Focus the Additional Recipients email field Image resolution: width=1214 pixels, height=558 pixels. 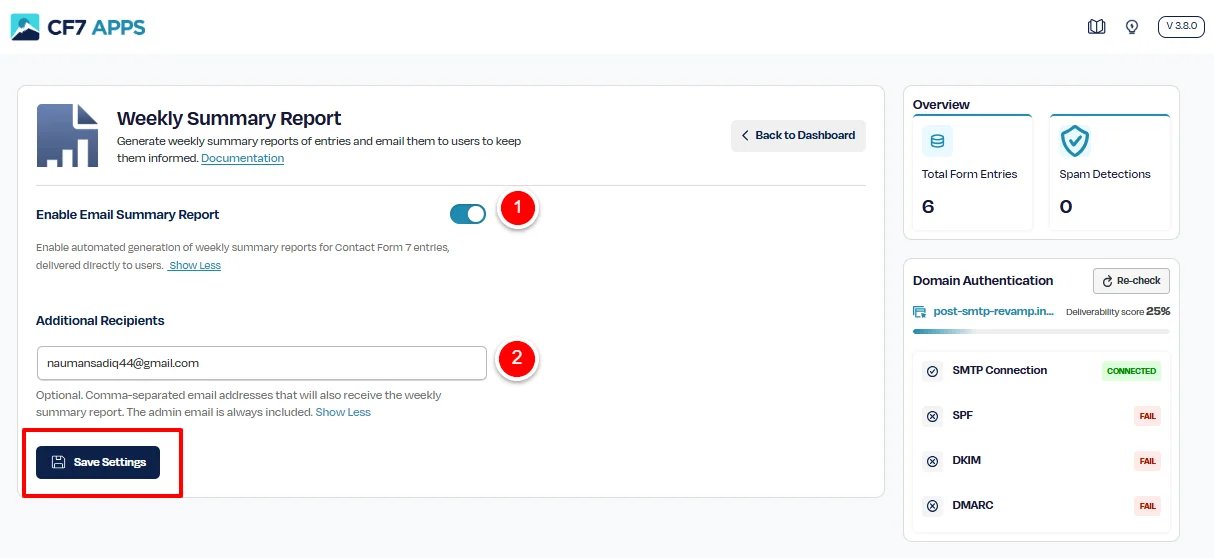[x=261, y=363]
